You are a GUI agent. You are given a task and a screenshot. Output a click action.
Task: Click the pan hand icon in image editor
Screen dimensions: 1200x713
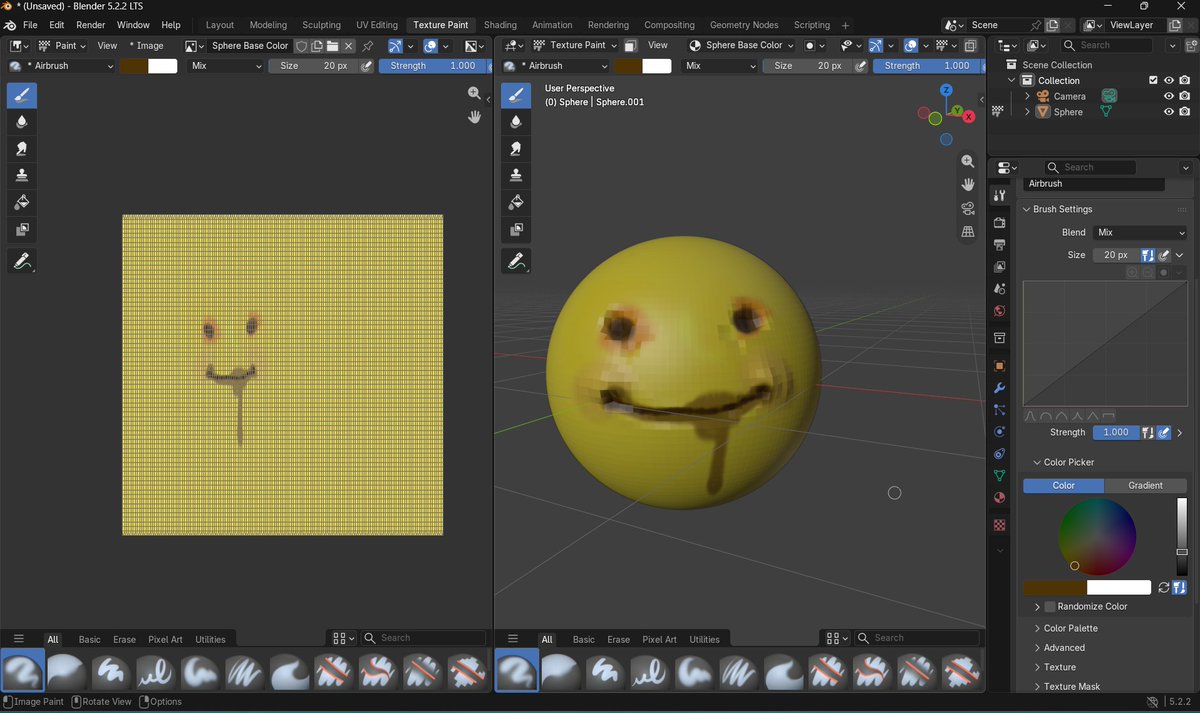475,116
